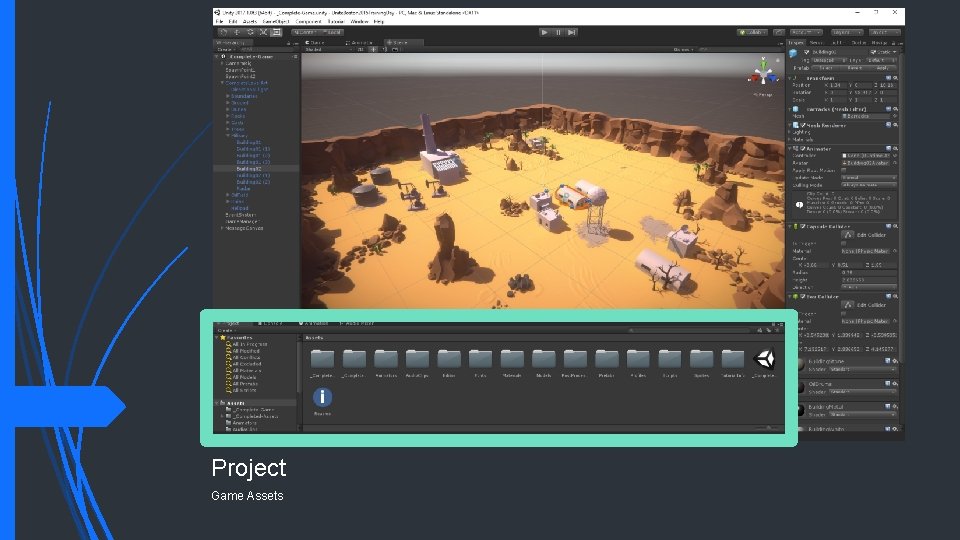The height and width of the screenshot is (540, 960).
Task: Click the Step frame button
Action: [x=572, y=32]
